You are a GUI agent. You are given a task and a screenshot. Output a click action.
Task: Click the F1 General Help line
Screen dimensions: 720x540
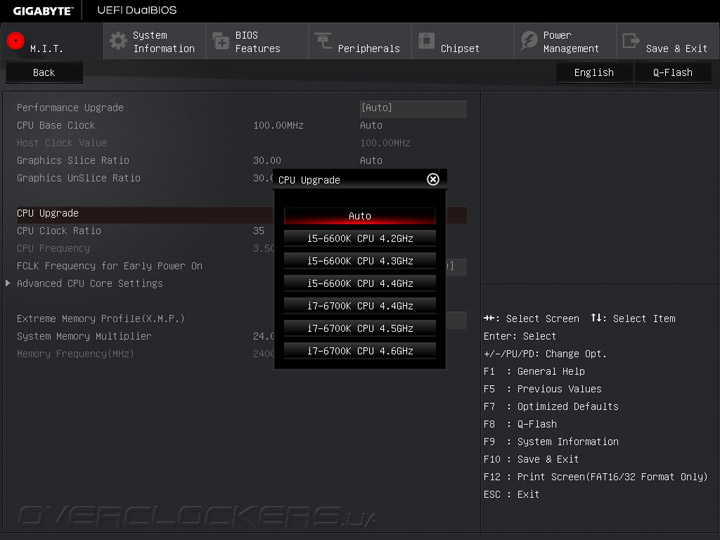(x=534, y=371)
